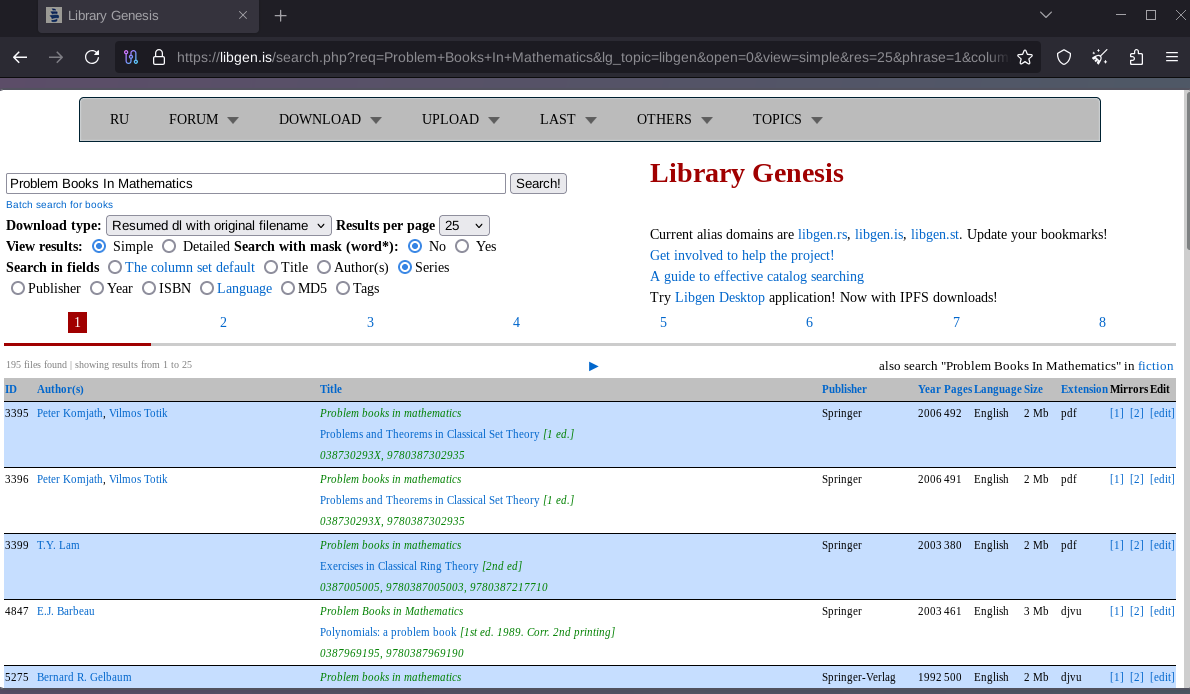Open the libgen.rs alias link
1190x694 pixels.
pos(822,235)
